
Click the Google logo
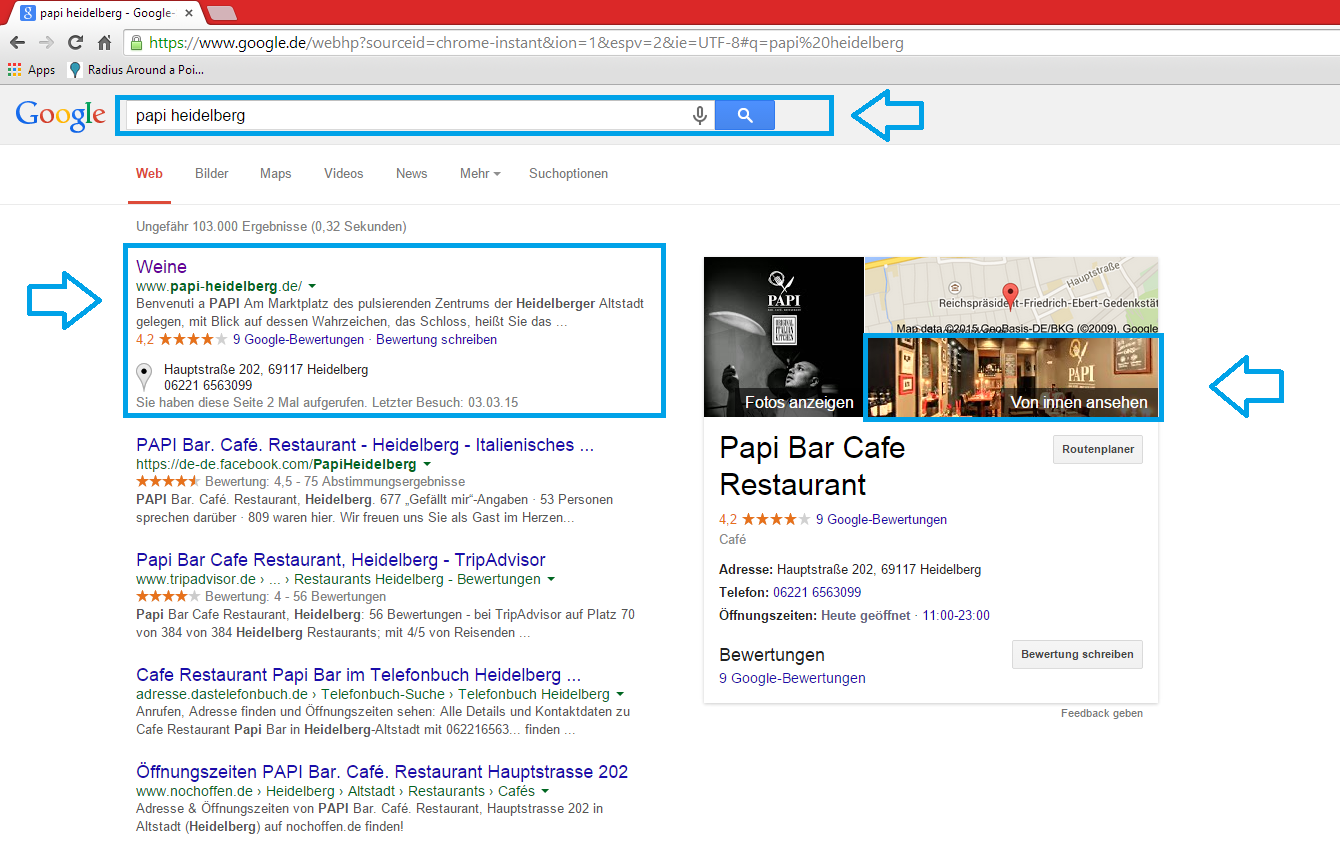(60, 115)
